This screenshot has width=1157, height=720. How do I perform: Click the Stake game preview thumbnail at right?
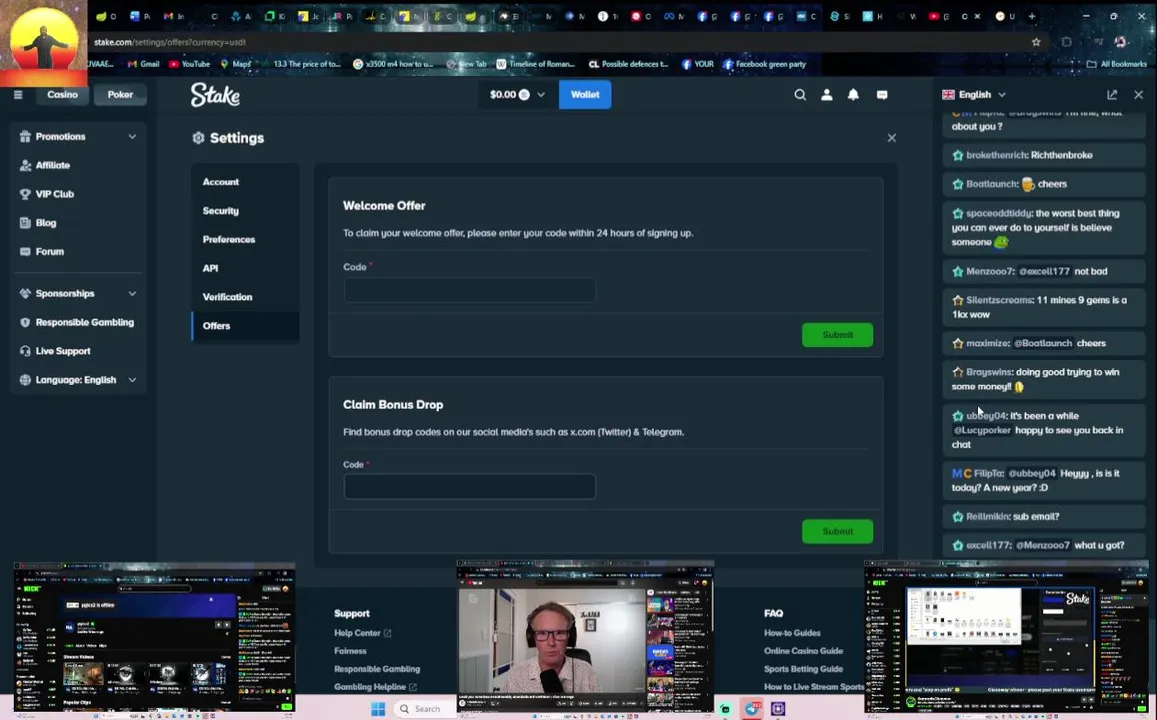coord(1006,638)
